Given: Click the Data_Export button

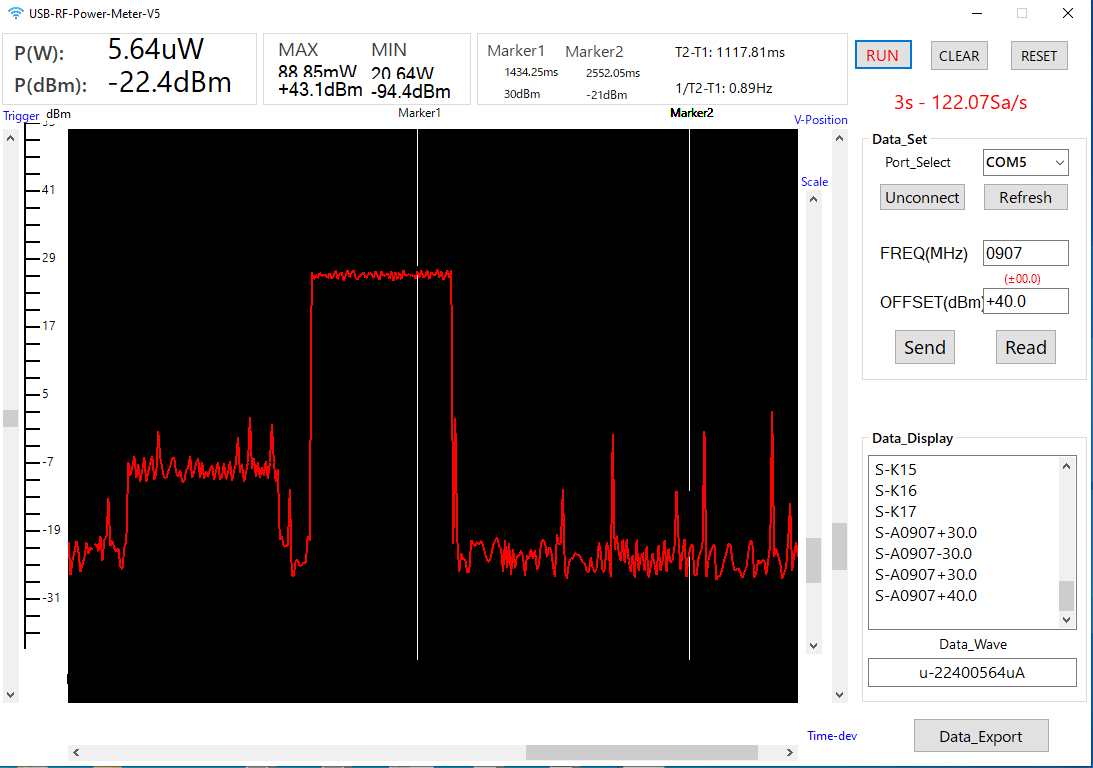Looking at the screenshot, I should point(981,736).
